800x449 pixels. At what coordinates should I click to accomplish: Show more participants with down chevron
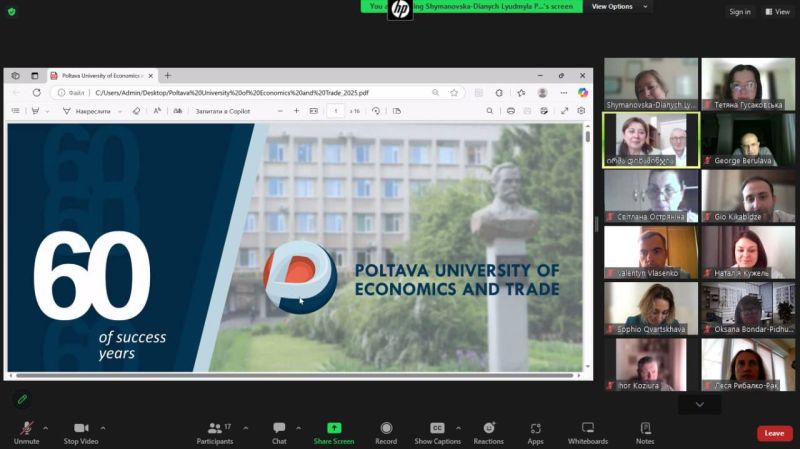699,404
